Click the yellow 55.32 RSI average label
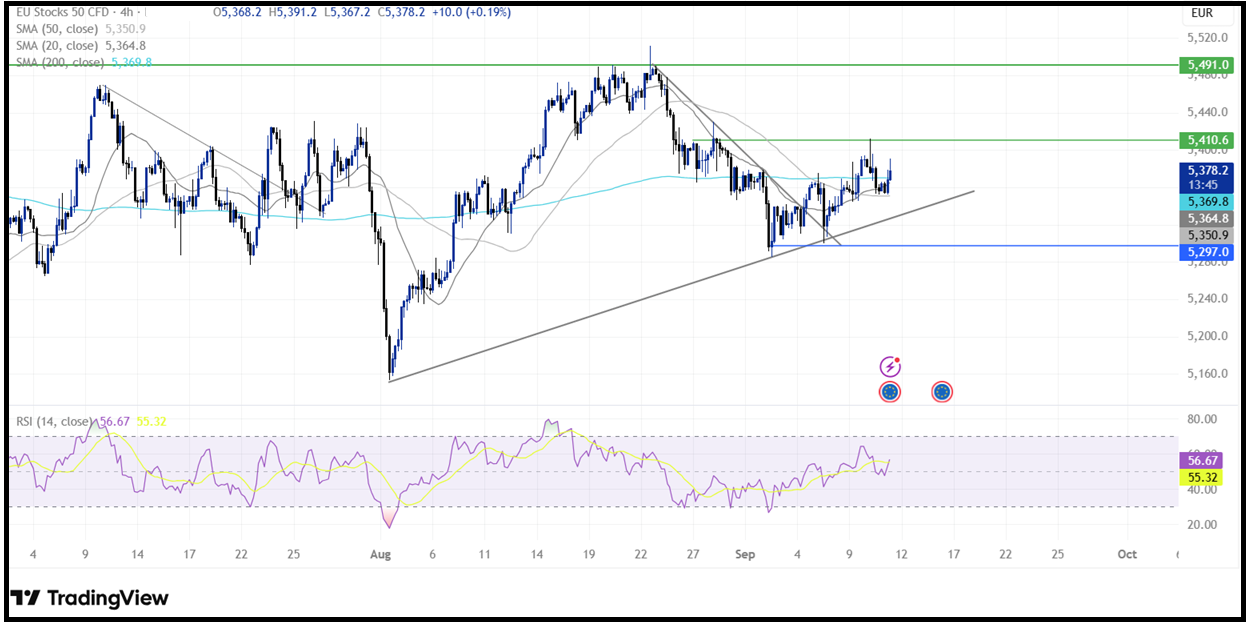The width and height of the screenshot is (1249, 628). [1200, 478]
